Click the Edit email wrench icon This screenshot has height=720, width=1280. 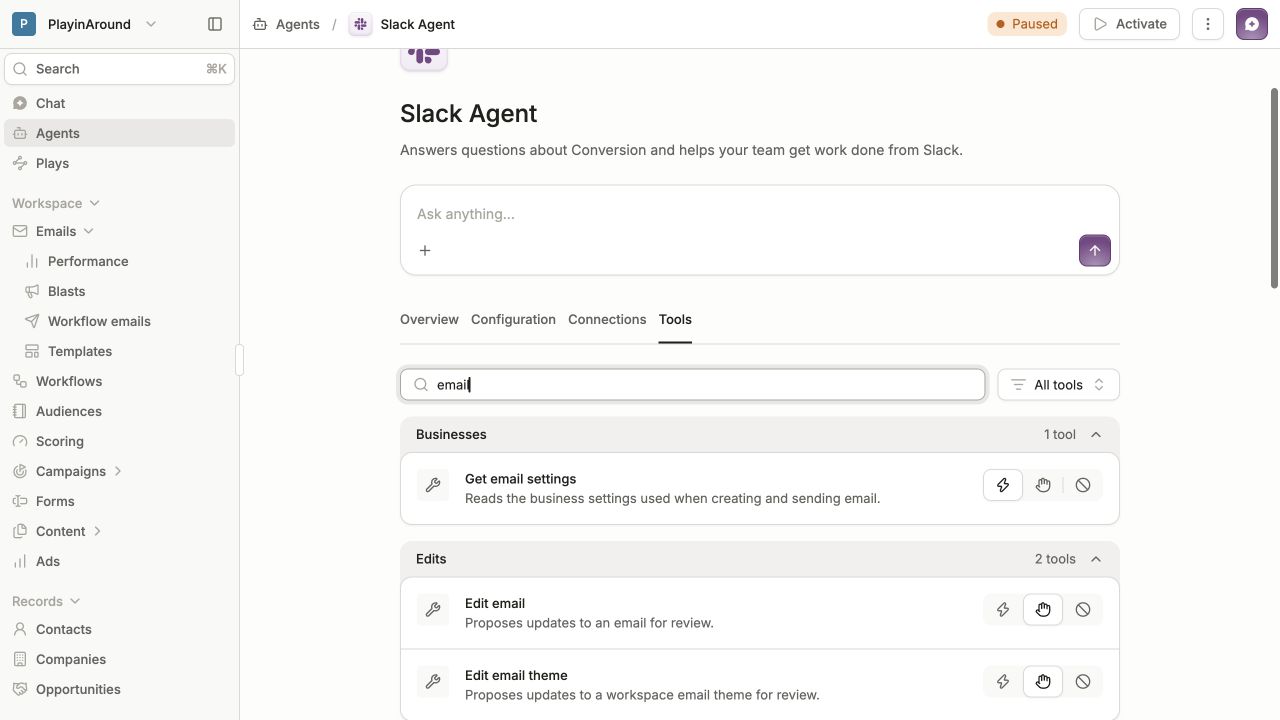[433, 609]
